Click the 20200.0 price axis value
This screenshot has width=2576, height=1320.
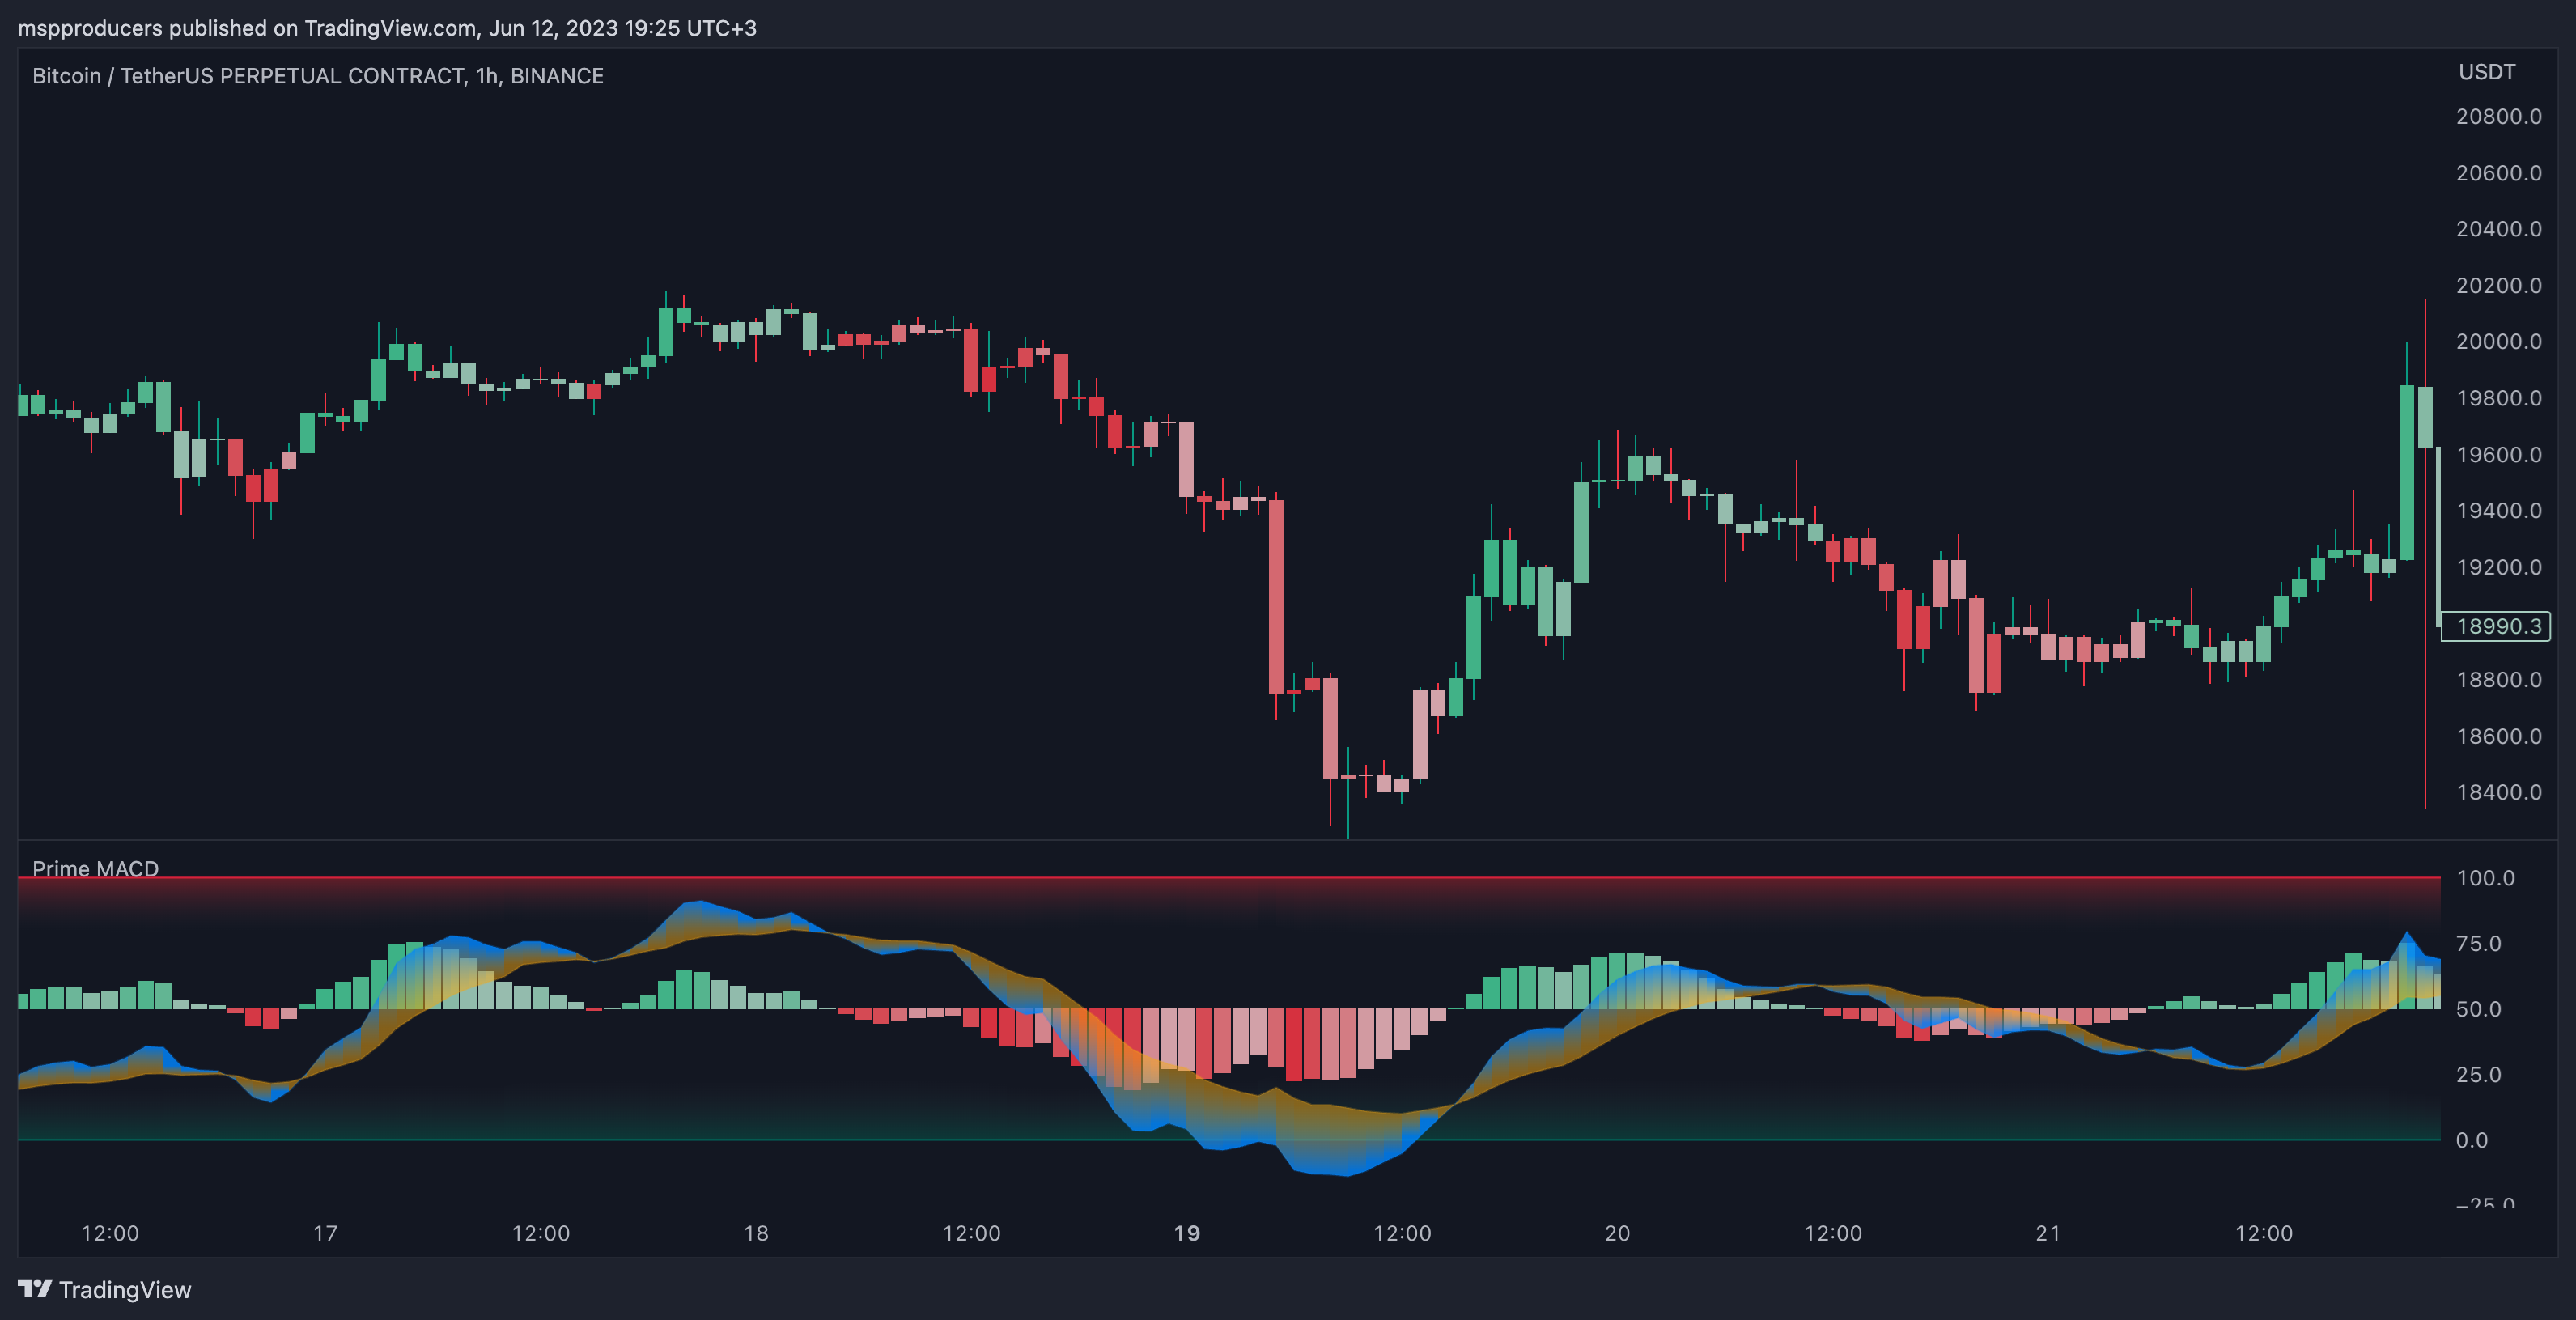[x=2498, y=285]
